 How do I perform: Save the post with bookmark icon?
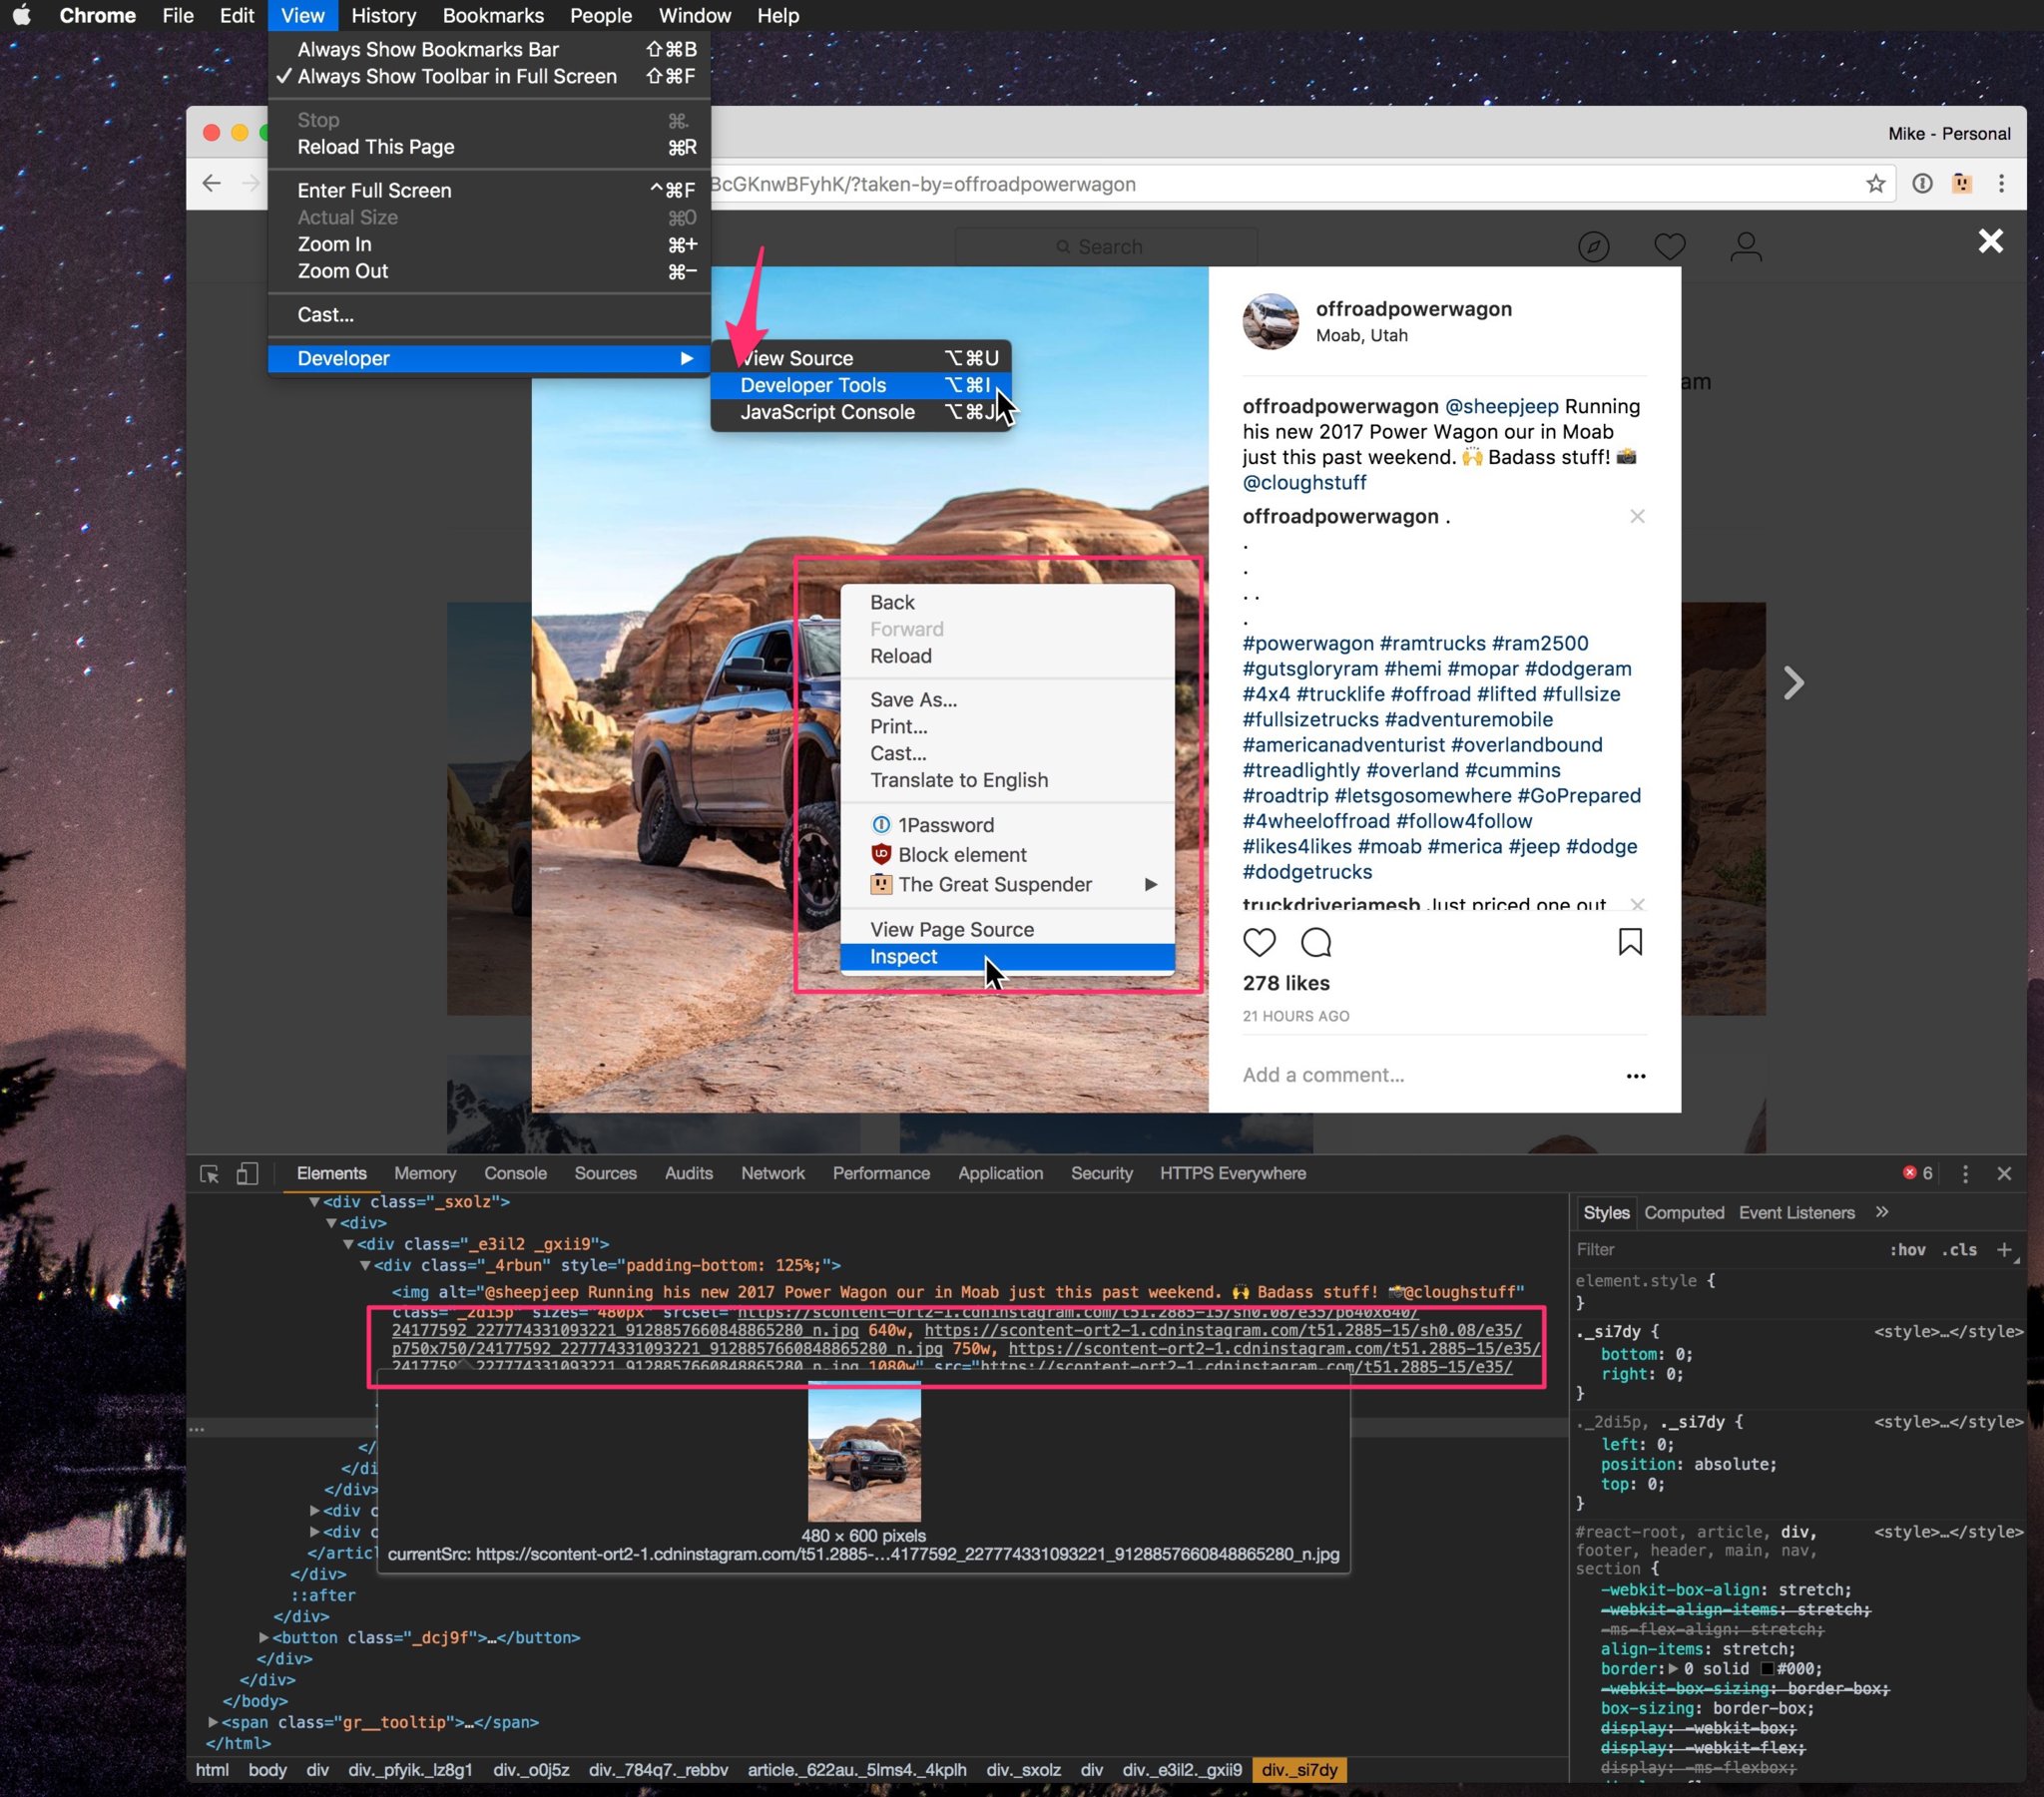(1630, 942)
